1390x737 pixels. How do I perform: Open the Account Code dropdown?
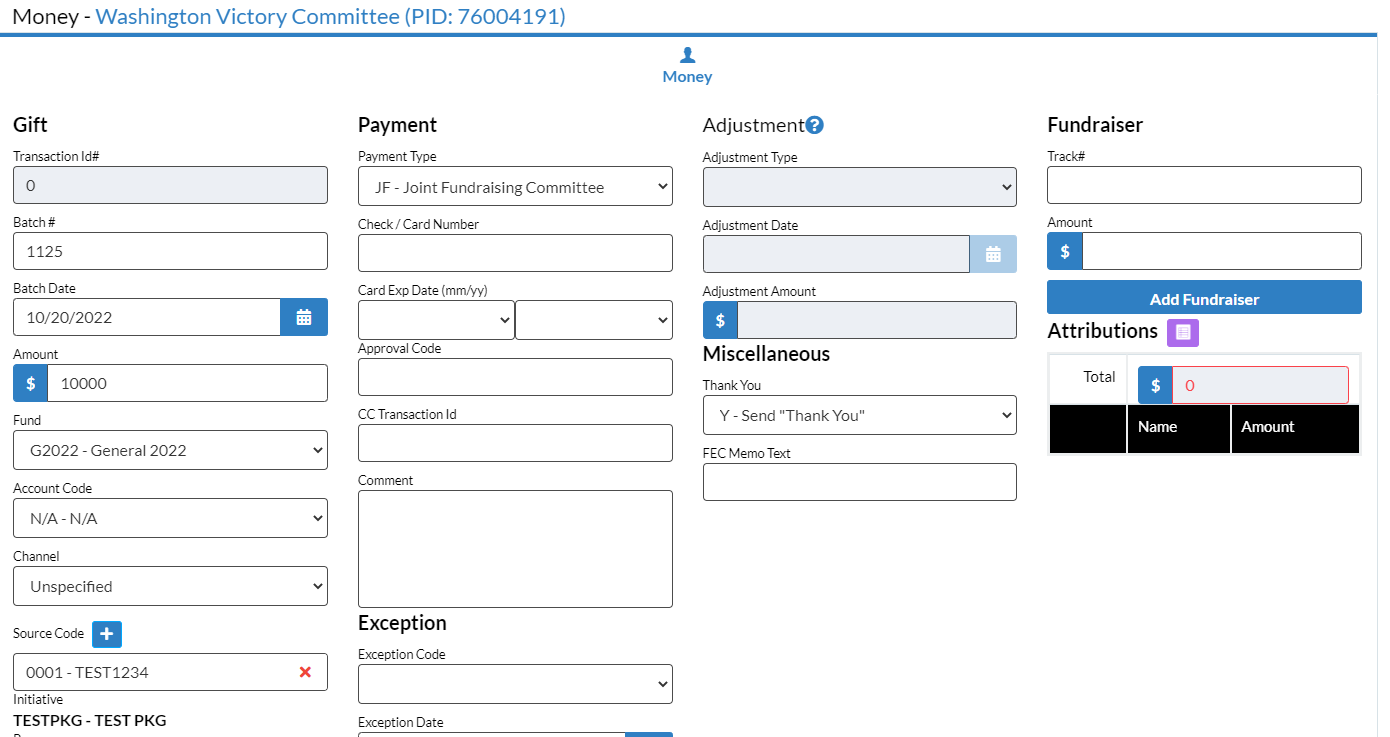[170, 518]
